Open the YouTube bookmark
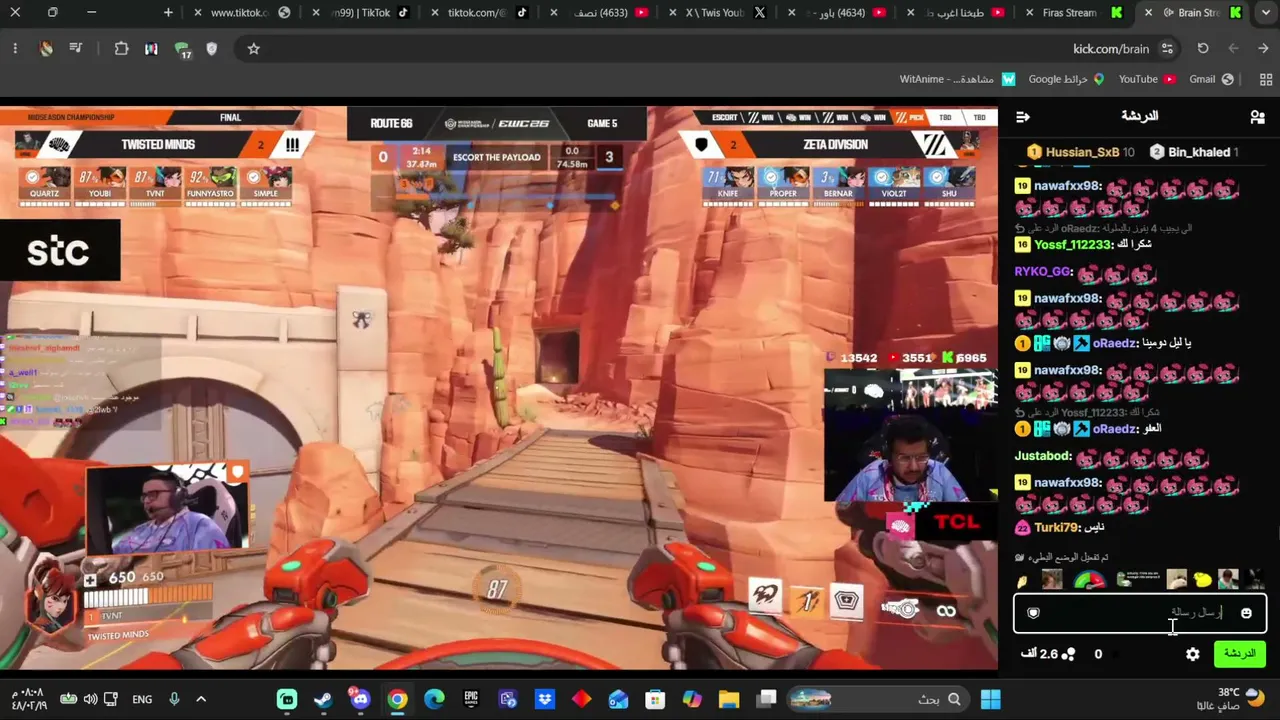This screenshot has height=720, width=1280. click(1147, 79)
